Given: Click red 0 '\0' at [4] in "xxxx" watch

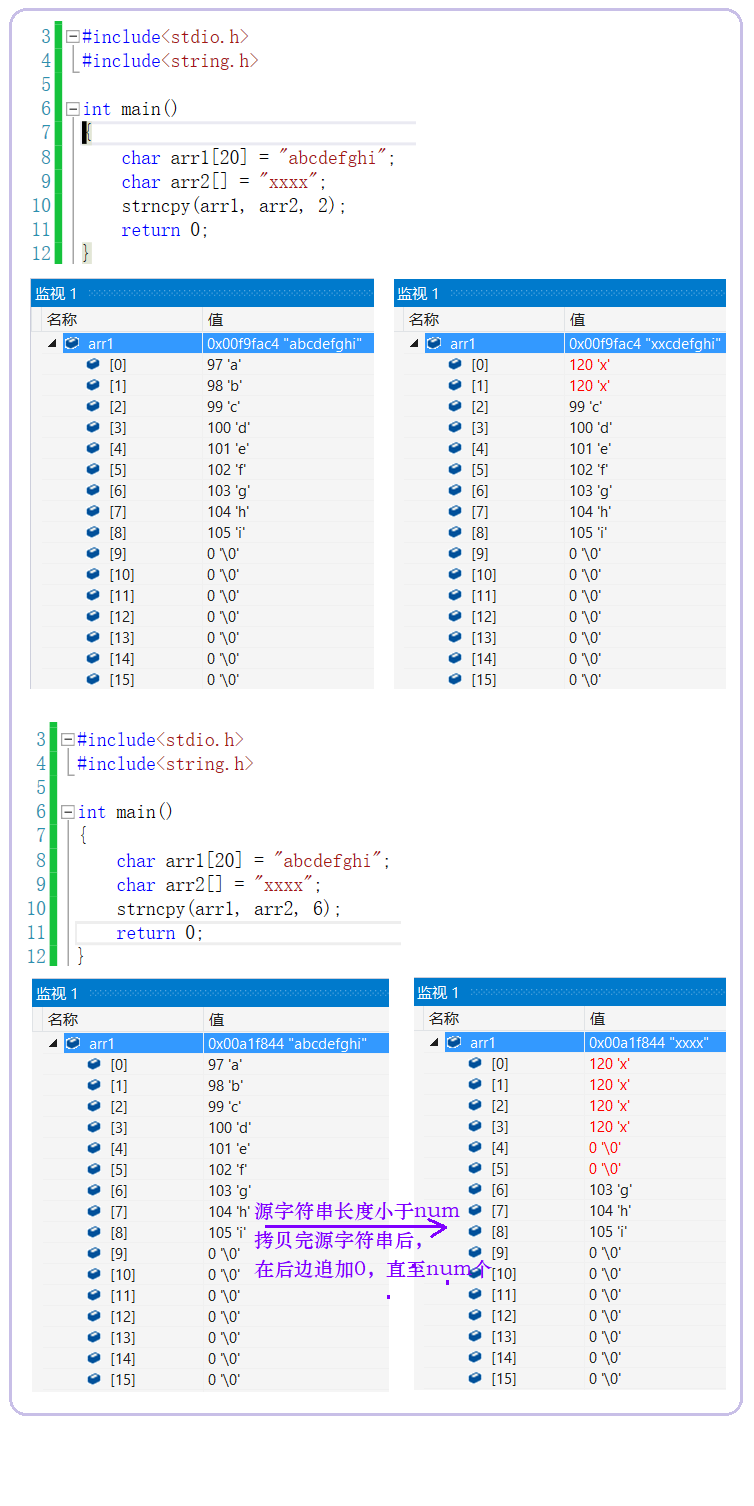Looking at the screenshot, I should tap(605, 1147).
